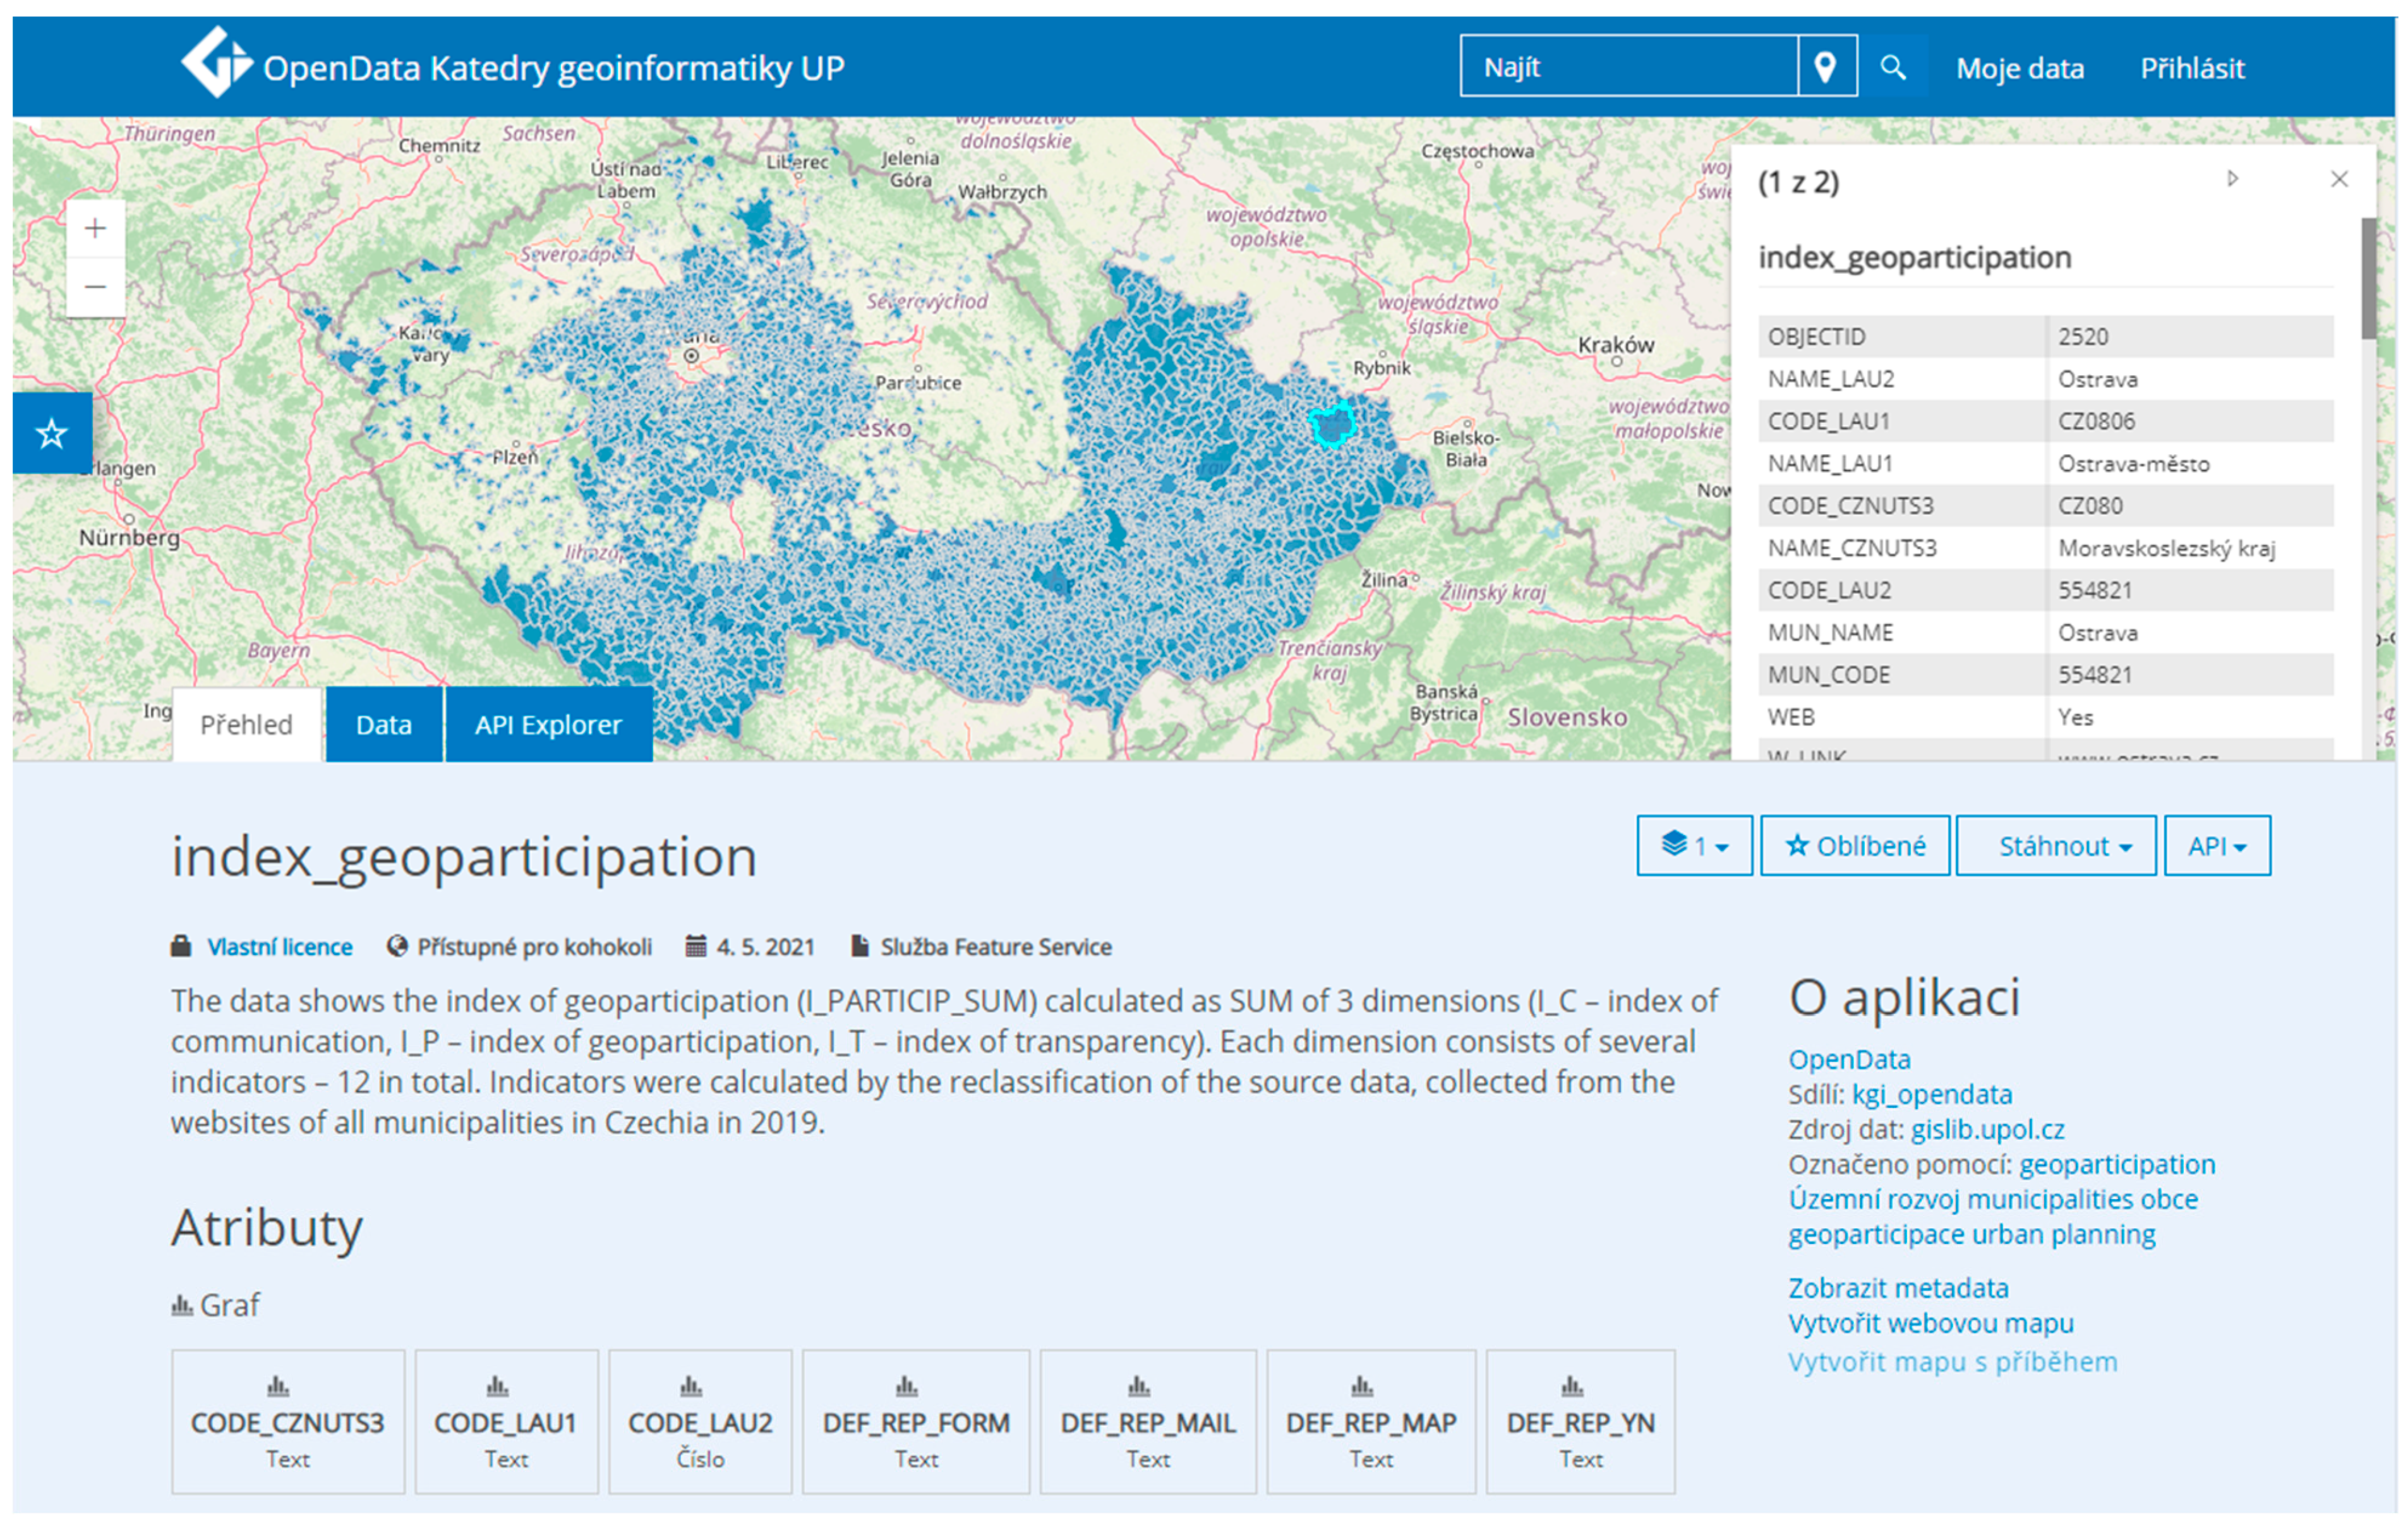Viewport: 2408px width, 1532px height.
Task: Open the Stáhnout download dropdown
Action: [2055, 846]
